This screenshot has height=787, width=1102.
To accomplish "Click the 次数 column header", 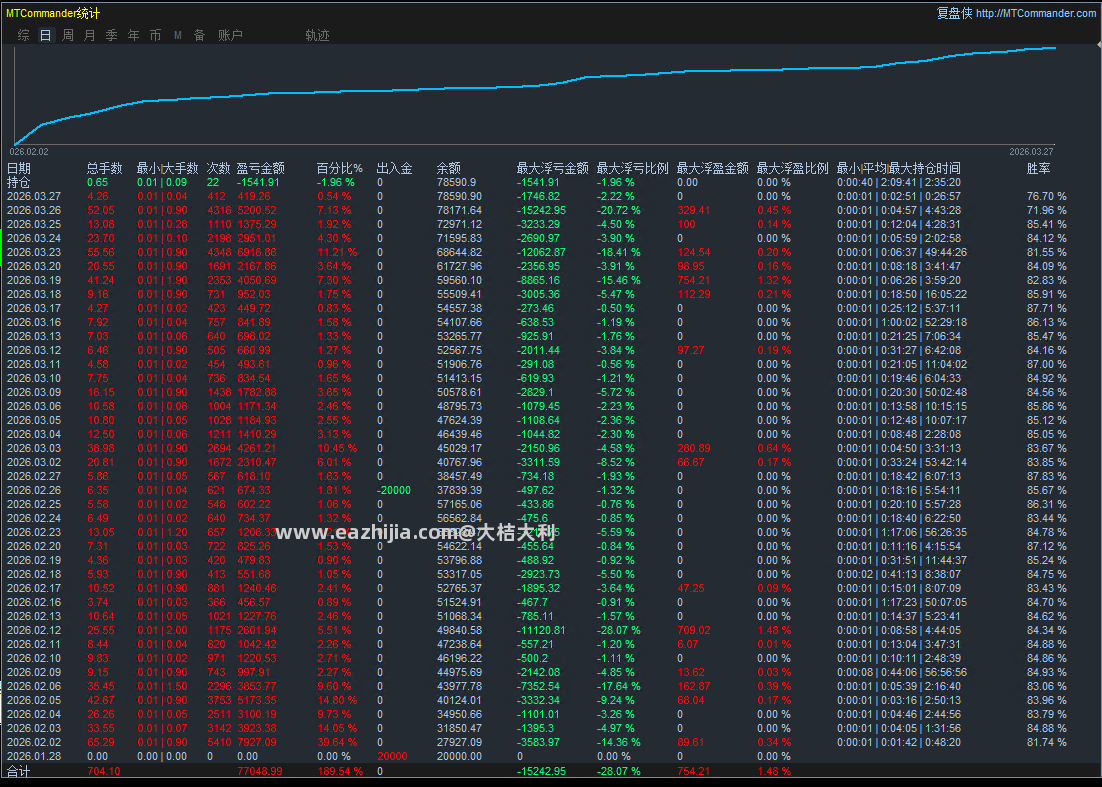I will (x=219, y=169).
